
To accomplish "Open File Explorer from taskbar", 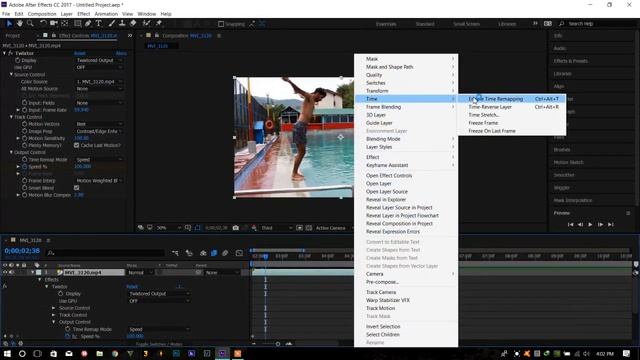I will click(100, 353).
